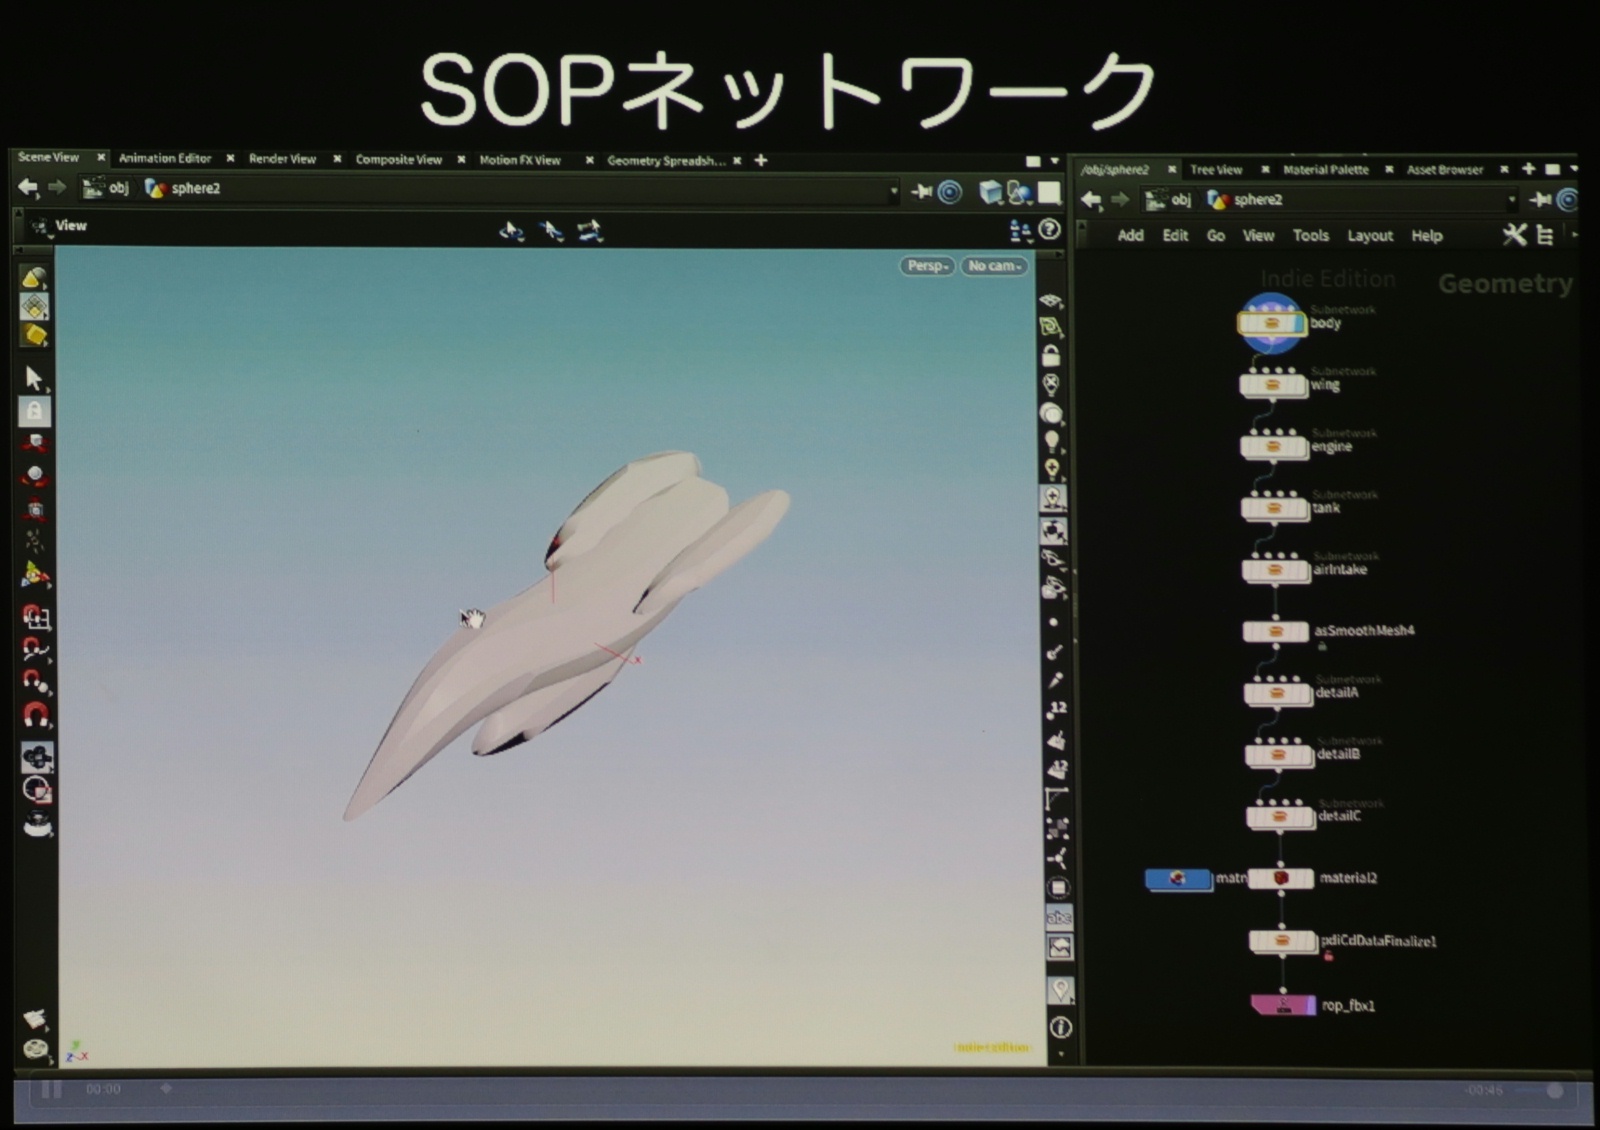Toggle the display points dot icon on right toolbar
This screenshot has width=1600, height=1130.
point(1054,622)
